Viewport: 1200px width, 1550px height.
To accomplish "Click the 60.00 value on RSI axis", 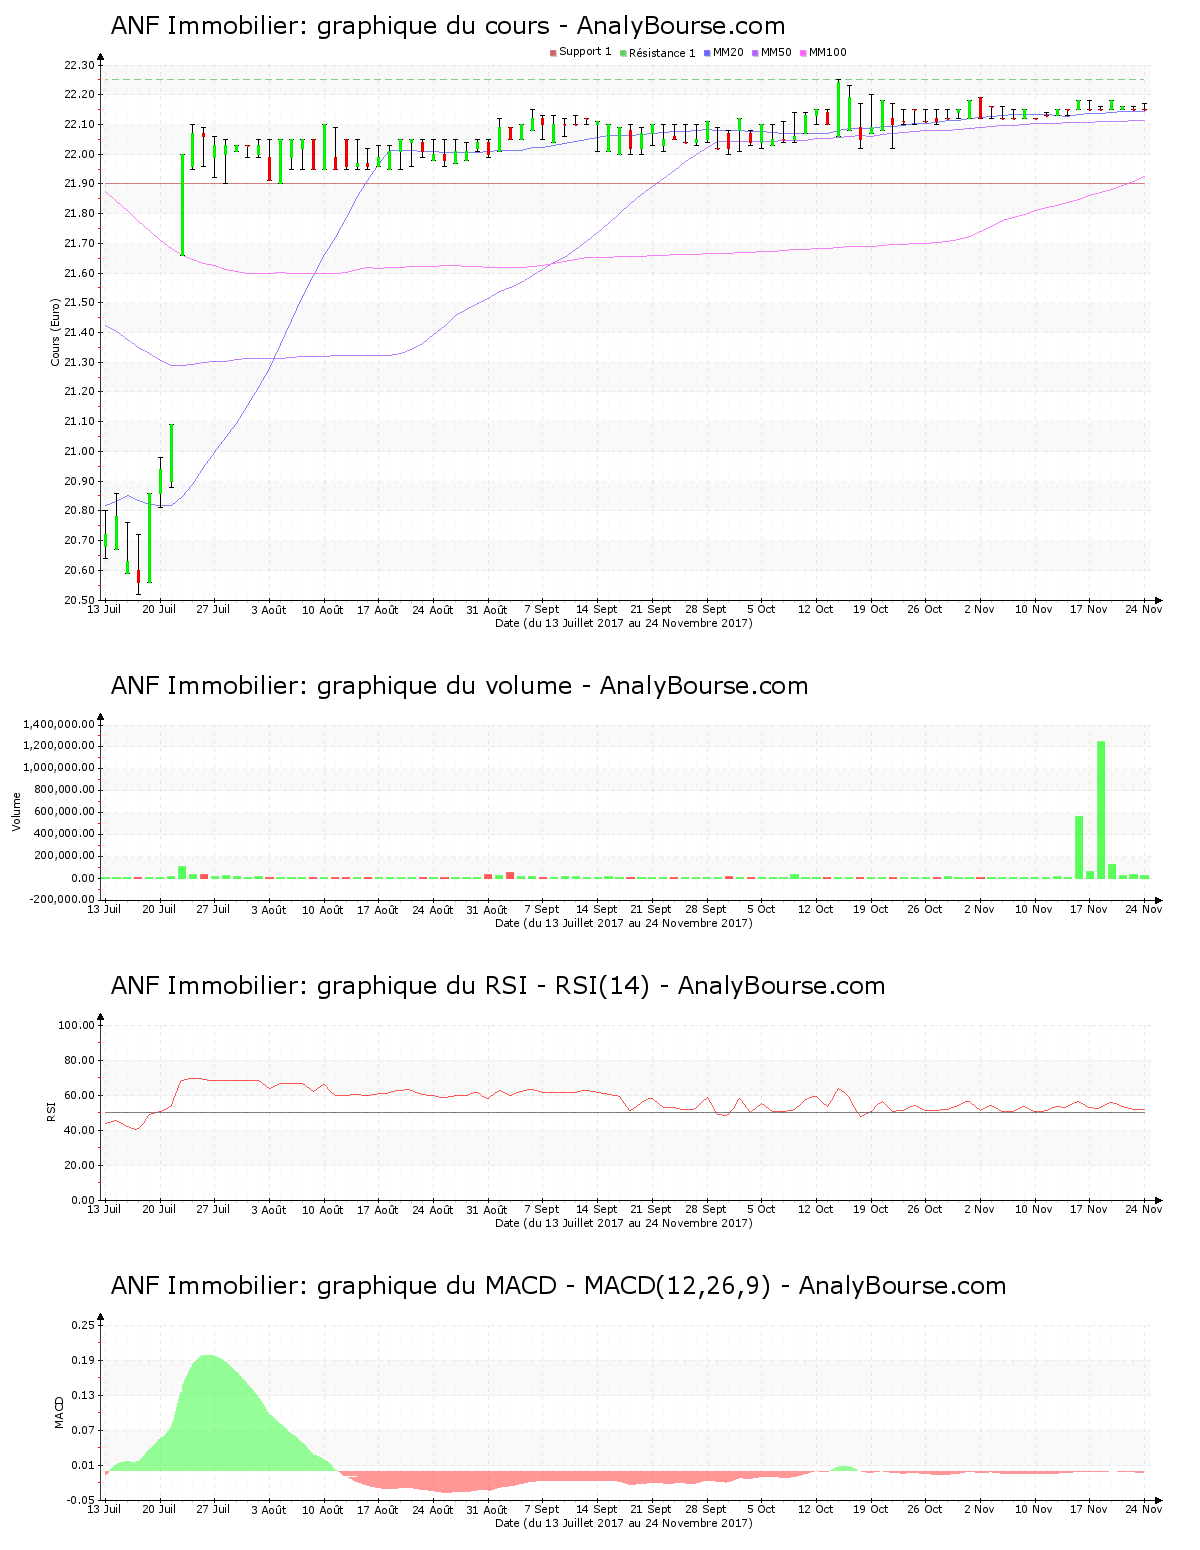I will click(79, 1095).
